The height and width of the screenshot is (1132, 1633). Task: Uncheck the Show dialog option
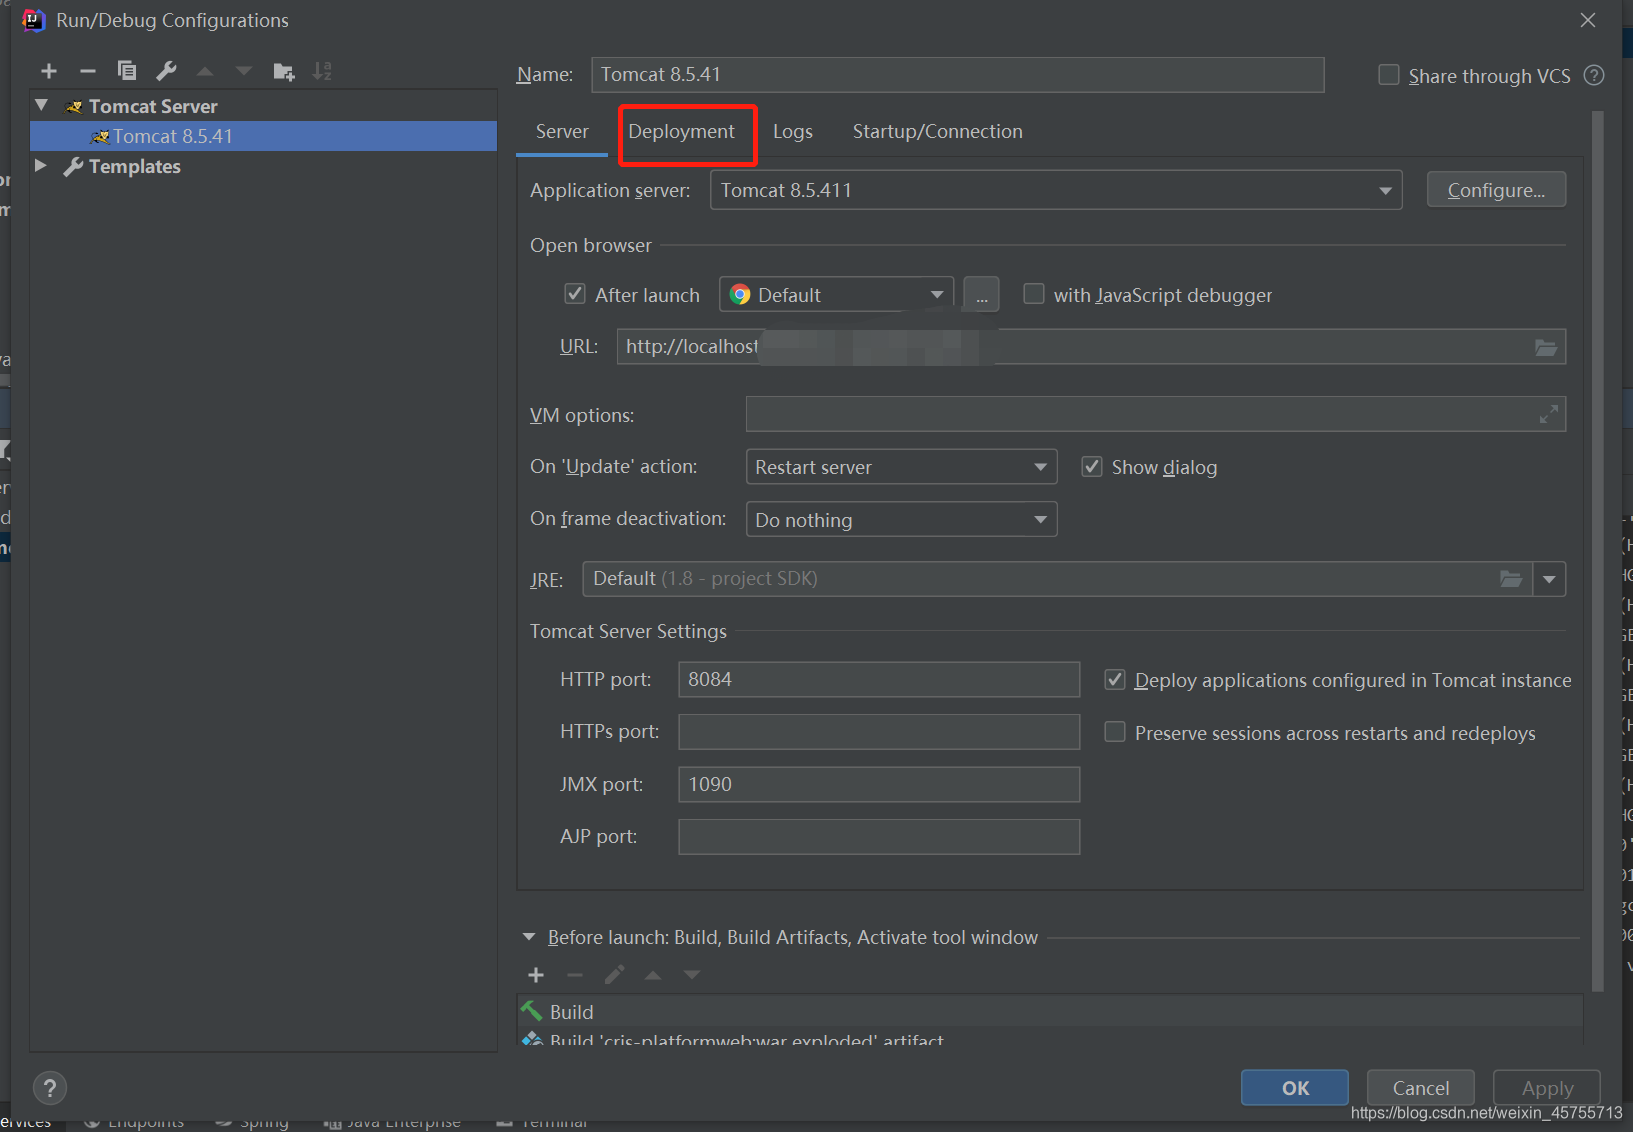(1092, 467)
